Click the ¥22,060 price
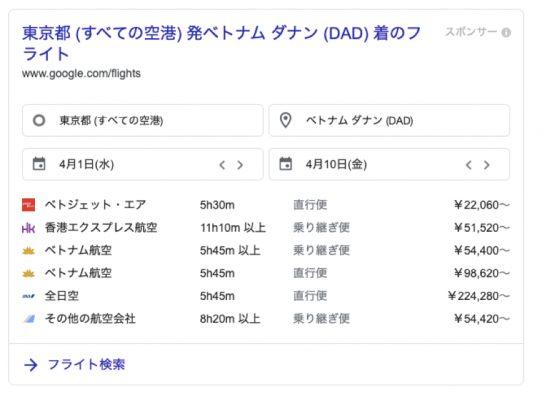Image resolution: width=542 pixels, height=400 pixels. (482, 205)
